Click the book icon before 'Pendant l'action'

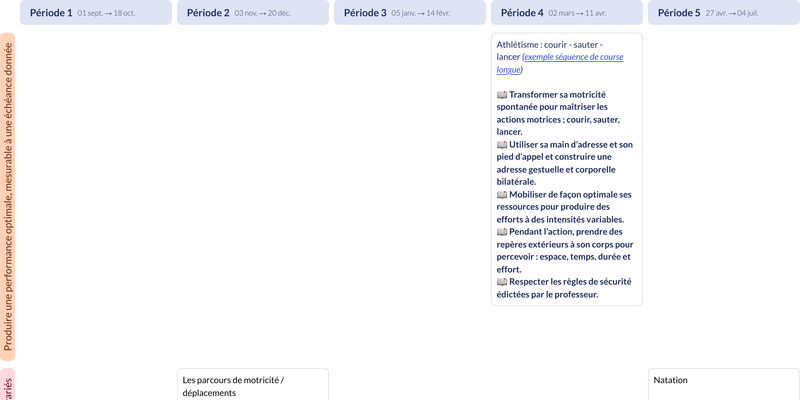tap(502, 232)
